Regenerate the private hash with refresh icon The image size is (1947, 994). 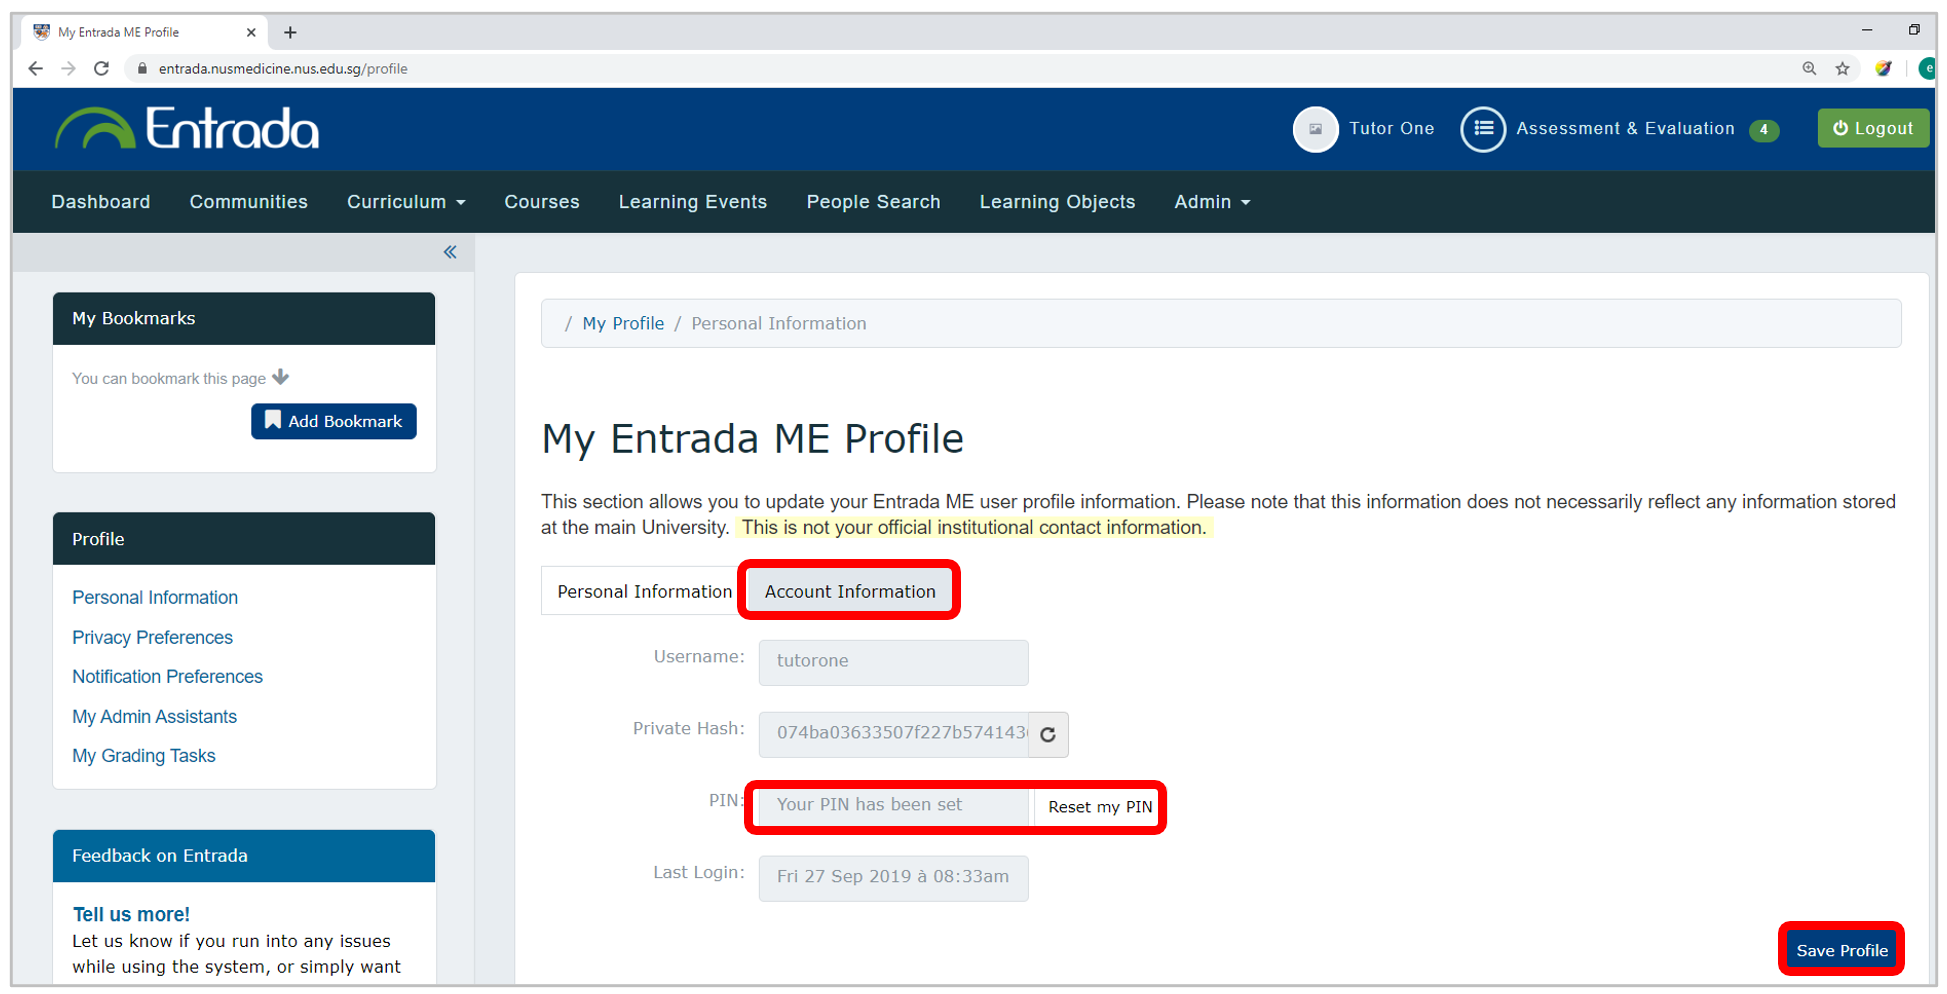click(1048, 735)
